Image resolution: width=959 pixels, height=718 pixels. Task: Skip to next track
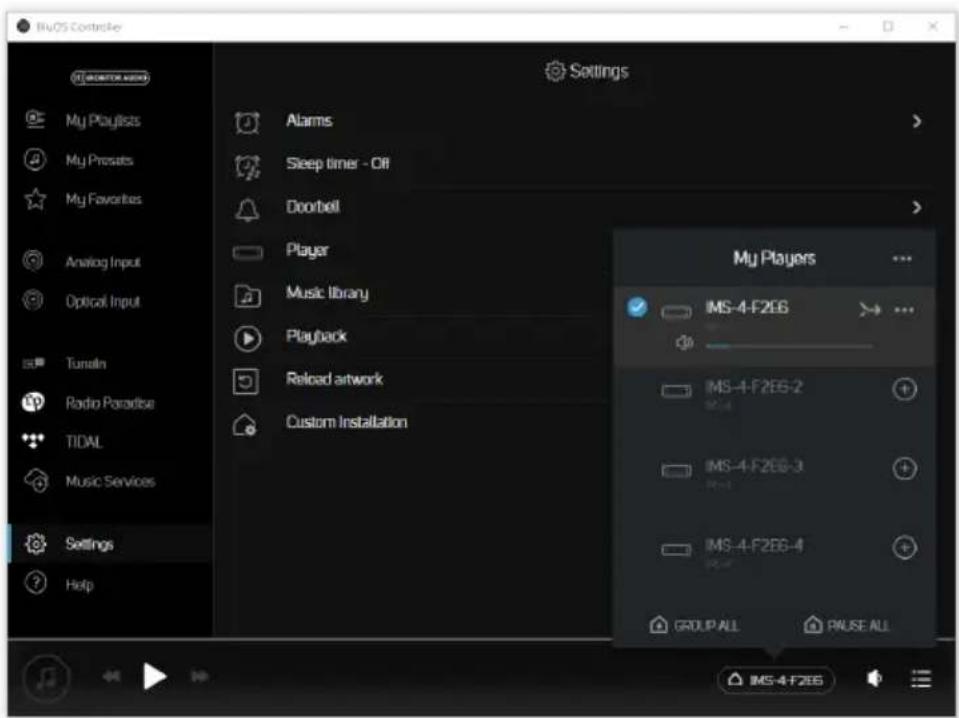(200, 676)
